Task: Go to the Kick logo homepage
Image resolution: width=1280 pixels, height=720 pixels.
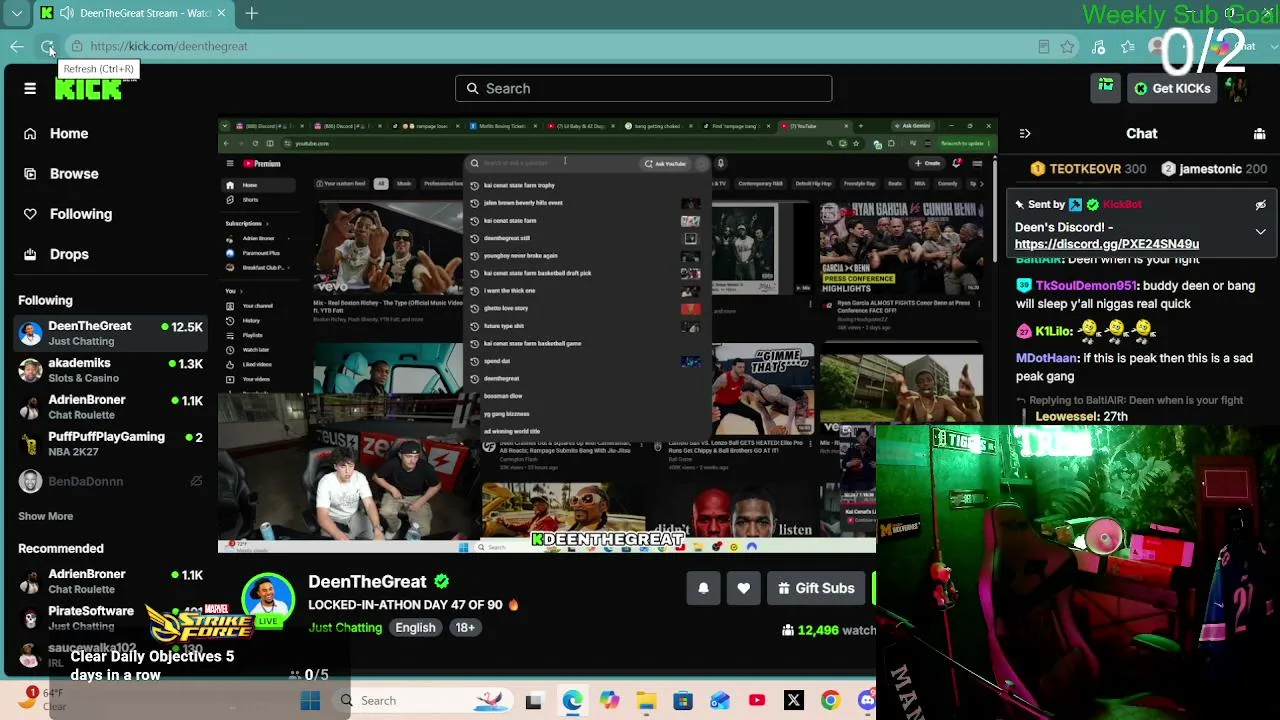Action: click(88, 89)
